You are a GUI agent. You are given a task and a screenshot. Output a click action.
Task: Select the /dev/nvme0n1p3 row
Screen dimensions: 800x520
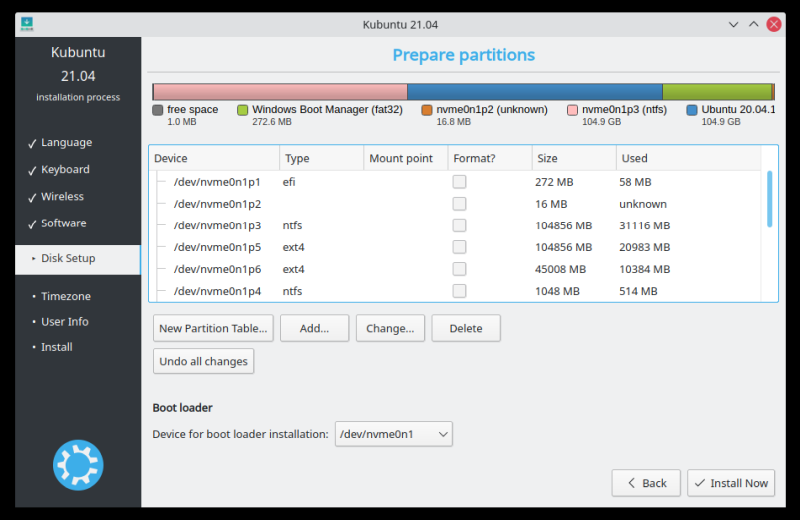[x=455, y=225]
